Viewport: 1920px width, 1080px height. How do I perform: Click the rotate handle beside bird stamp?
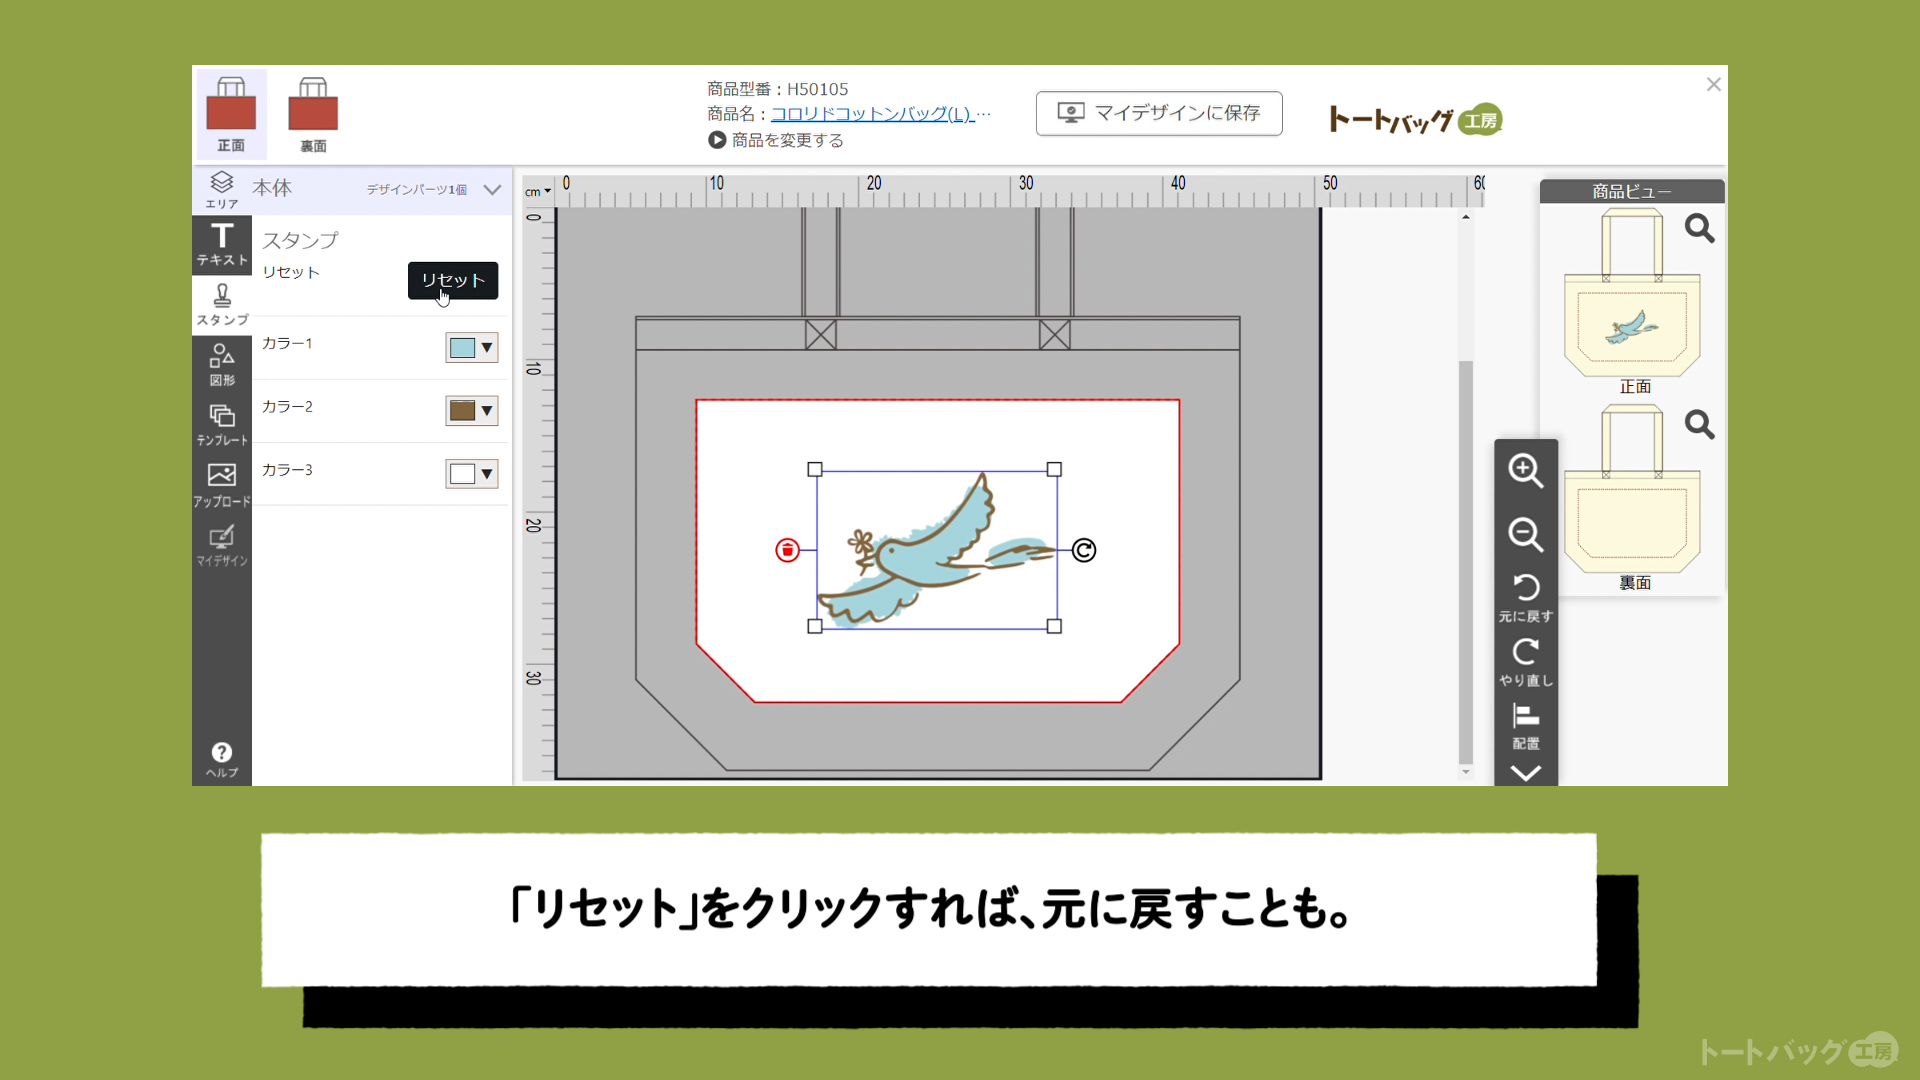(x=1084, y=550)
